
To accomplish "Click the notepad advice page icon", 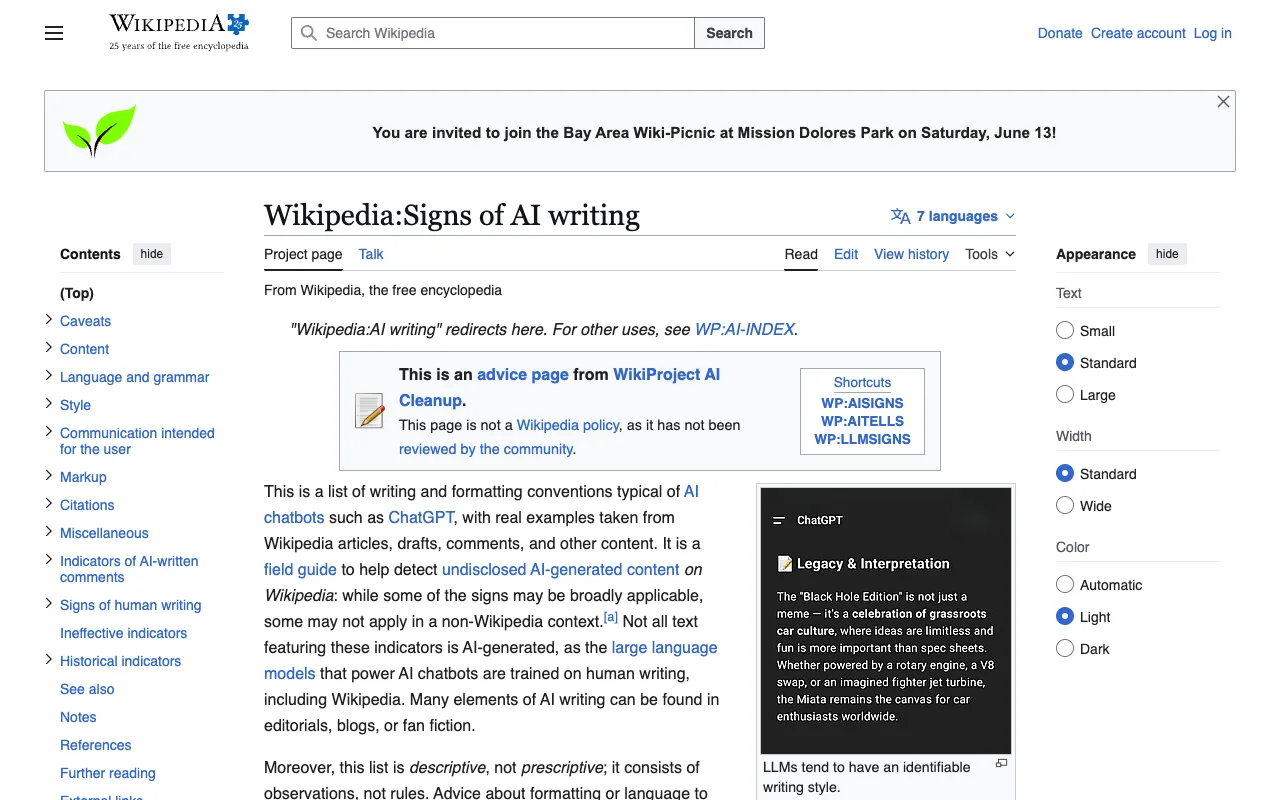I will point(370,410).
